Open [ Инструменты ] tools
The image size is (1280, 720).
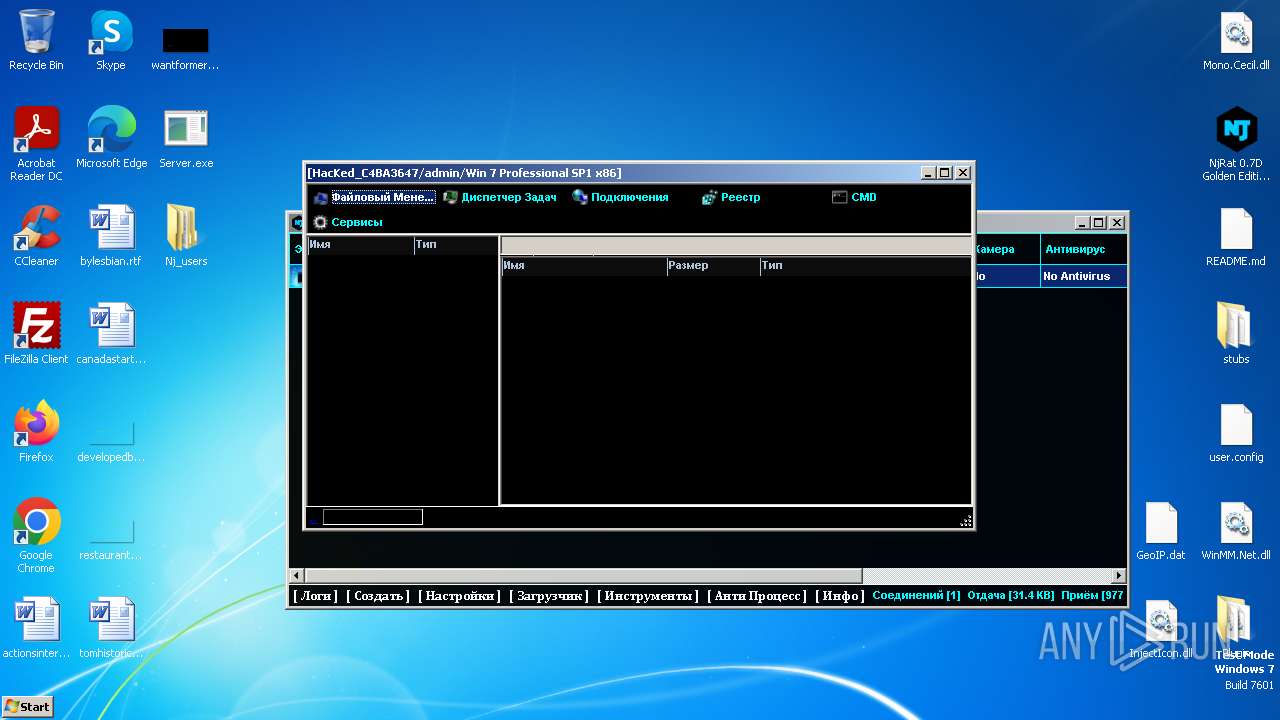coord(648,596)
